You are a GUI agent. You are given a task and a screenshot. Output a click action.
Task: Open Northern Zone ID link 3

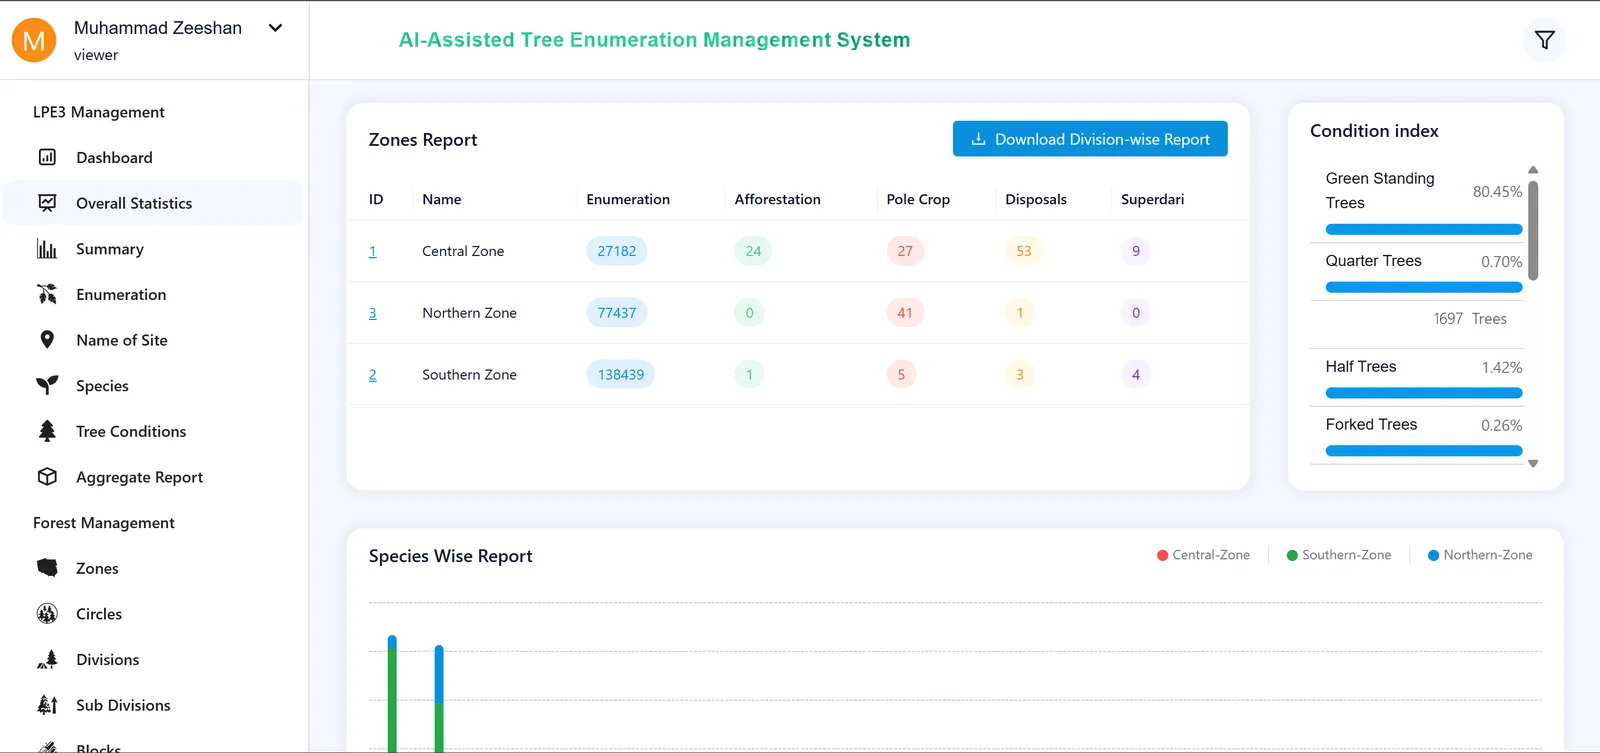(373, 313)
